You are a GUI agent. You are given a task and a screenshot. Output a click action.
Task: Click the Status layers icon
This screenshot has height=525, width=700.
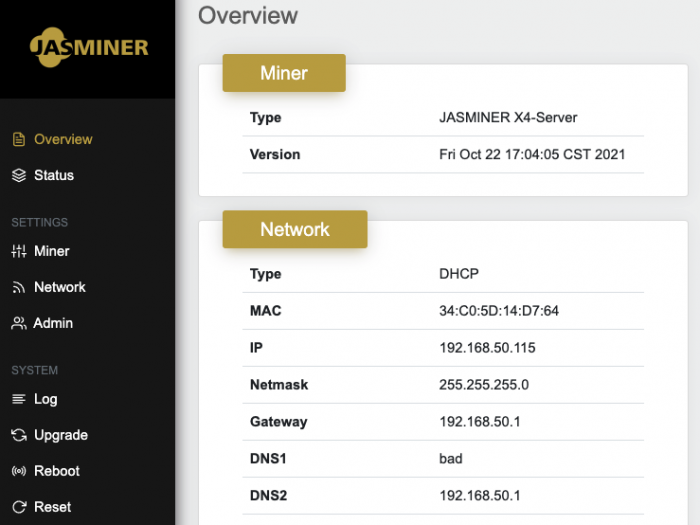pyautogui.click(x=19, y=175)
